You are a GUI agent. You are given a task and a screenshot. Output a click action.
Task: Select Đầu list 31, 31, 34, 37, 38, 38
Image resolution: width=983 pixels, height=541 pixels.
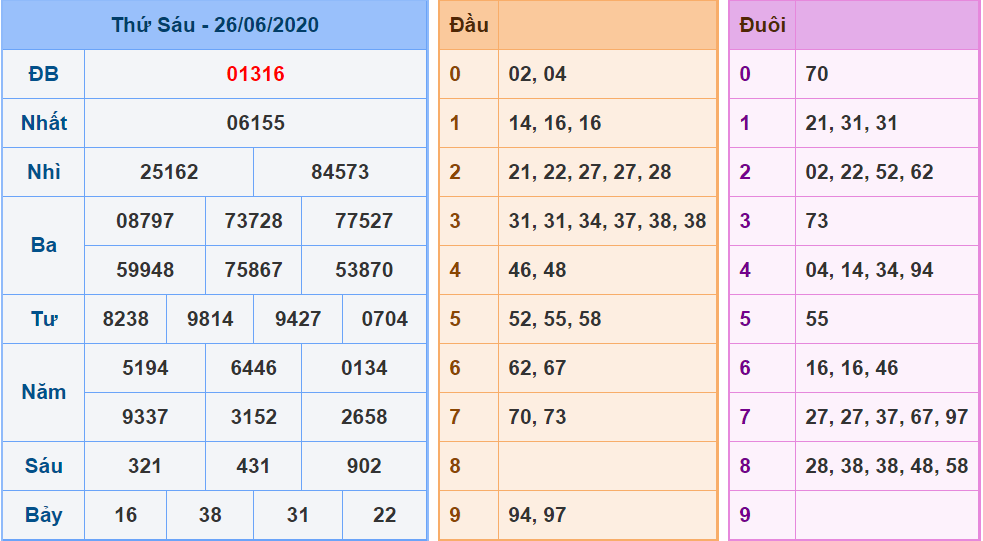coord(607,221)
